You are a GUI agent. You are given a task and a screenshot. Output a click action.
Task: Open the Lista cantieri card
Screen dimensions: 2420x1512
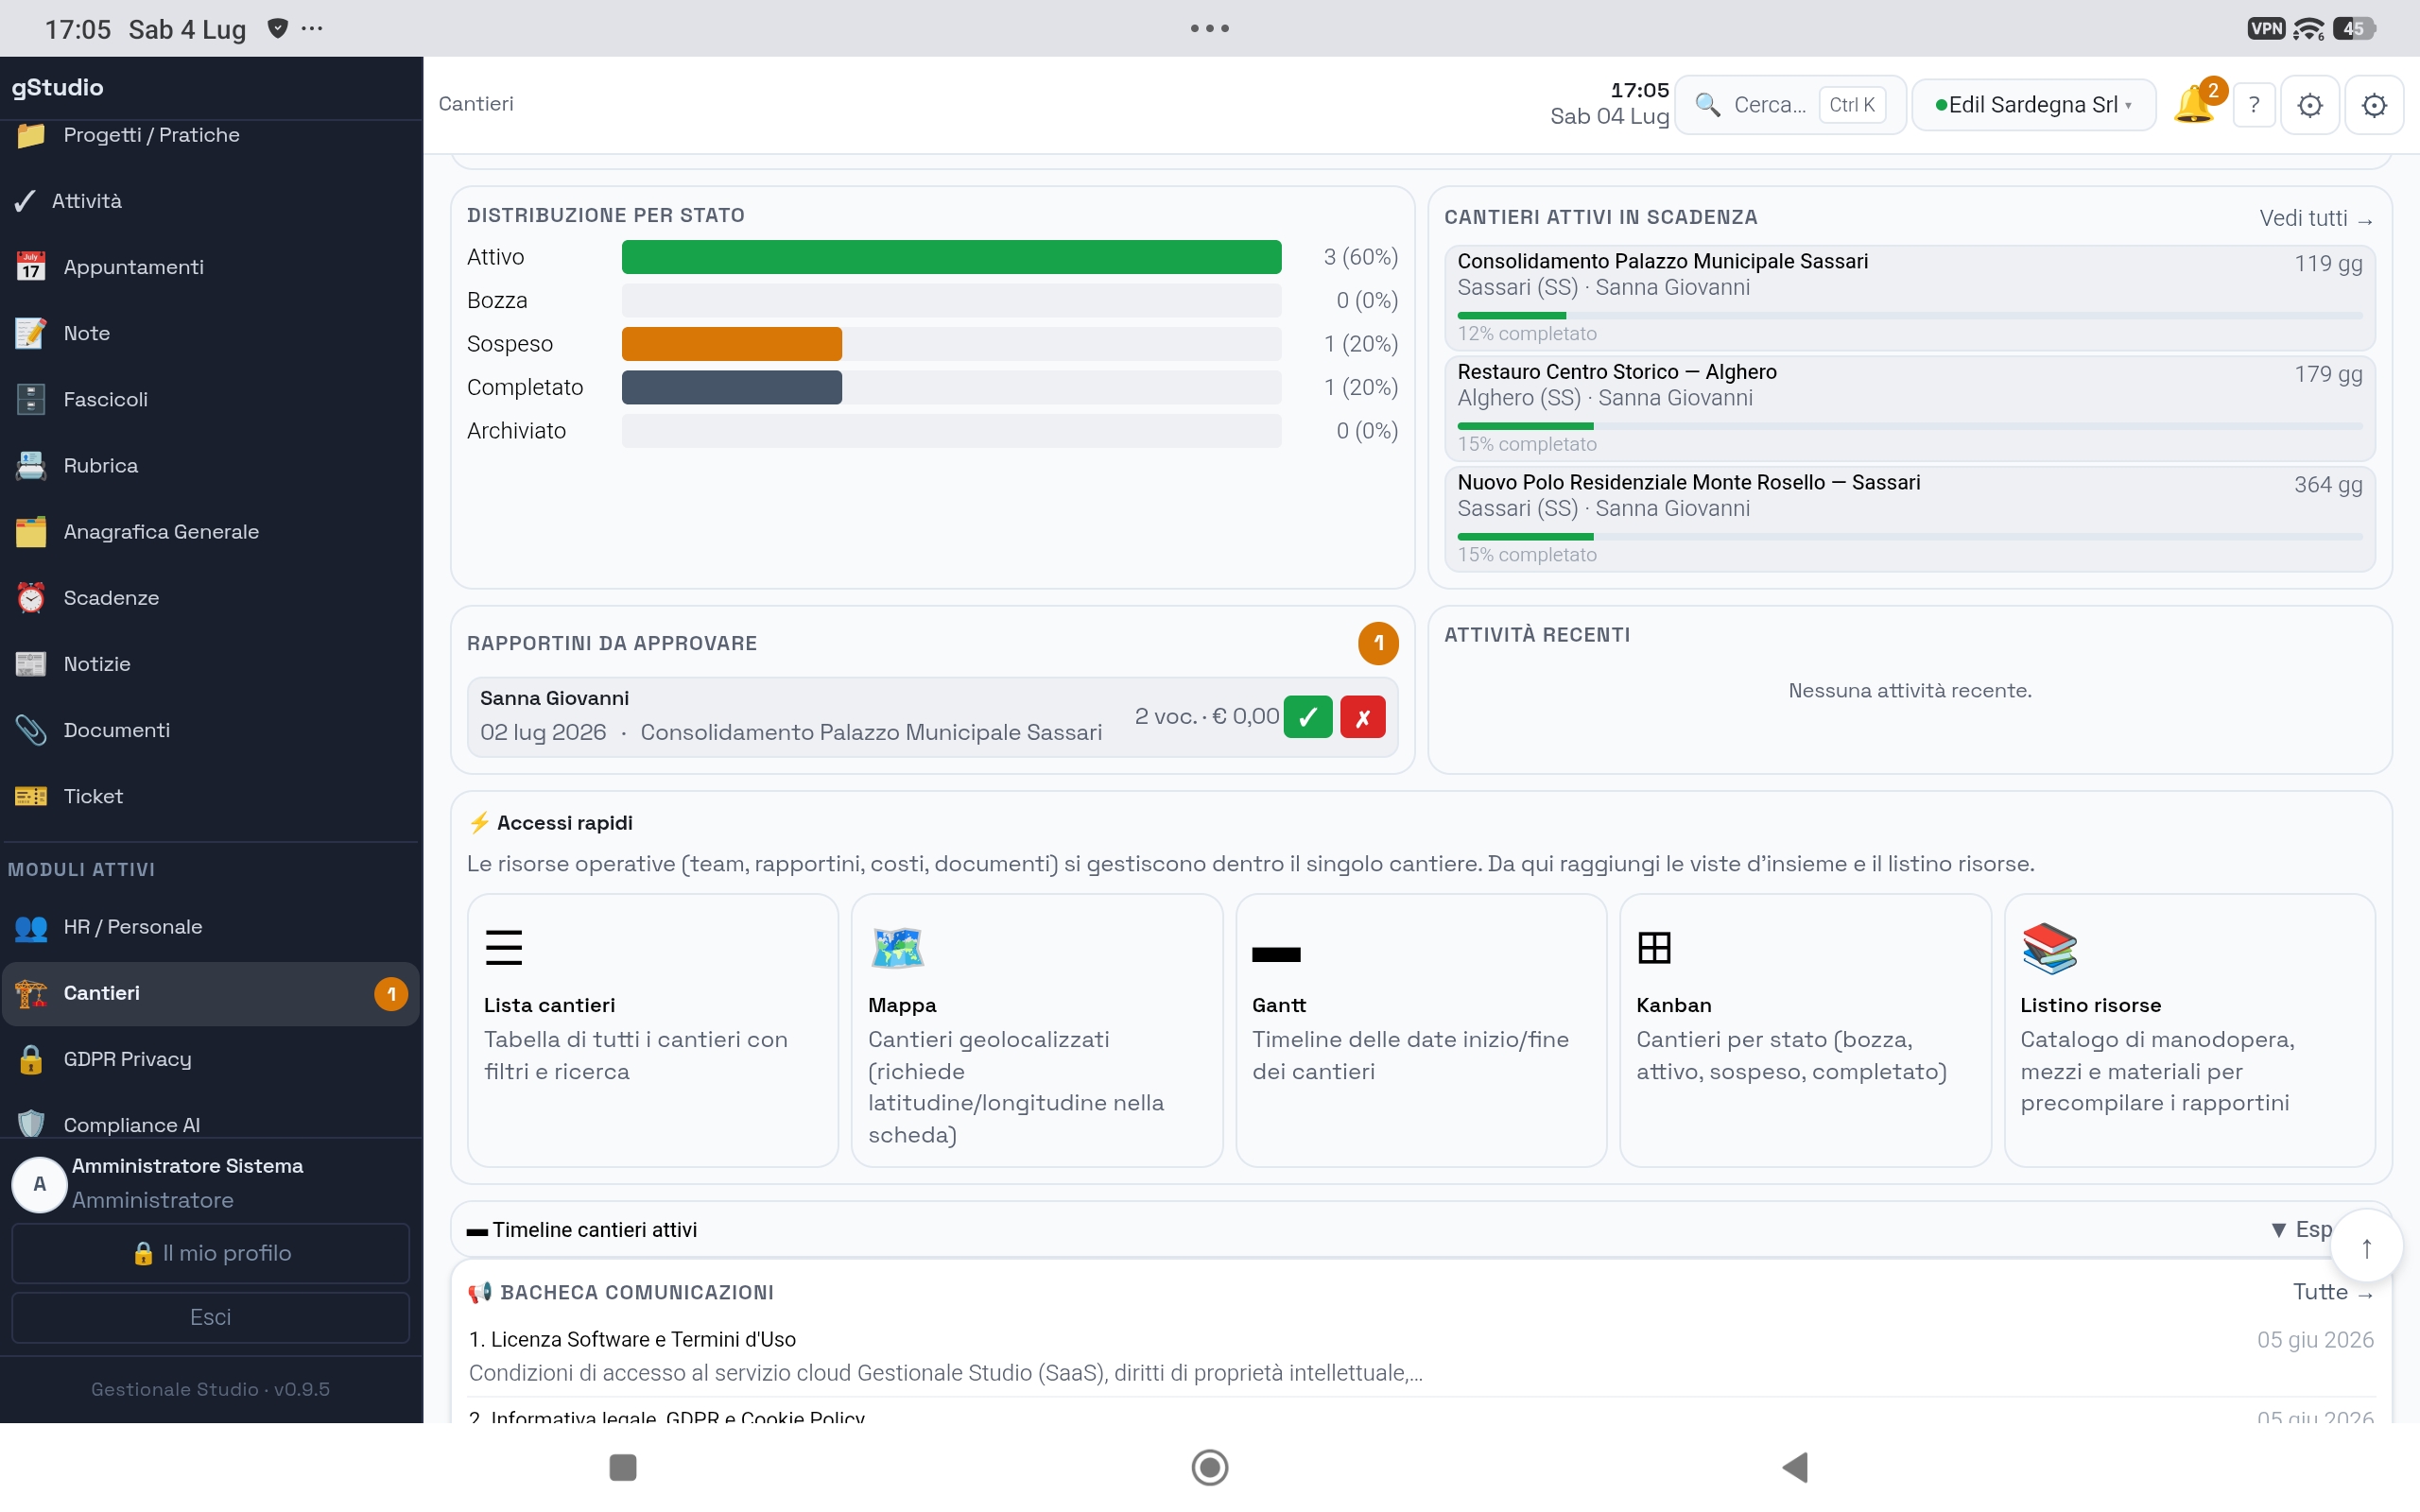pyautogui.click(x=653, y=1030)
